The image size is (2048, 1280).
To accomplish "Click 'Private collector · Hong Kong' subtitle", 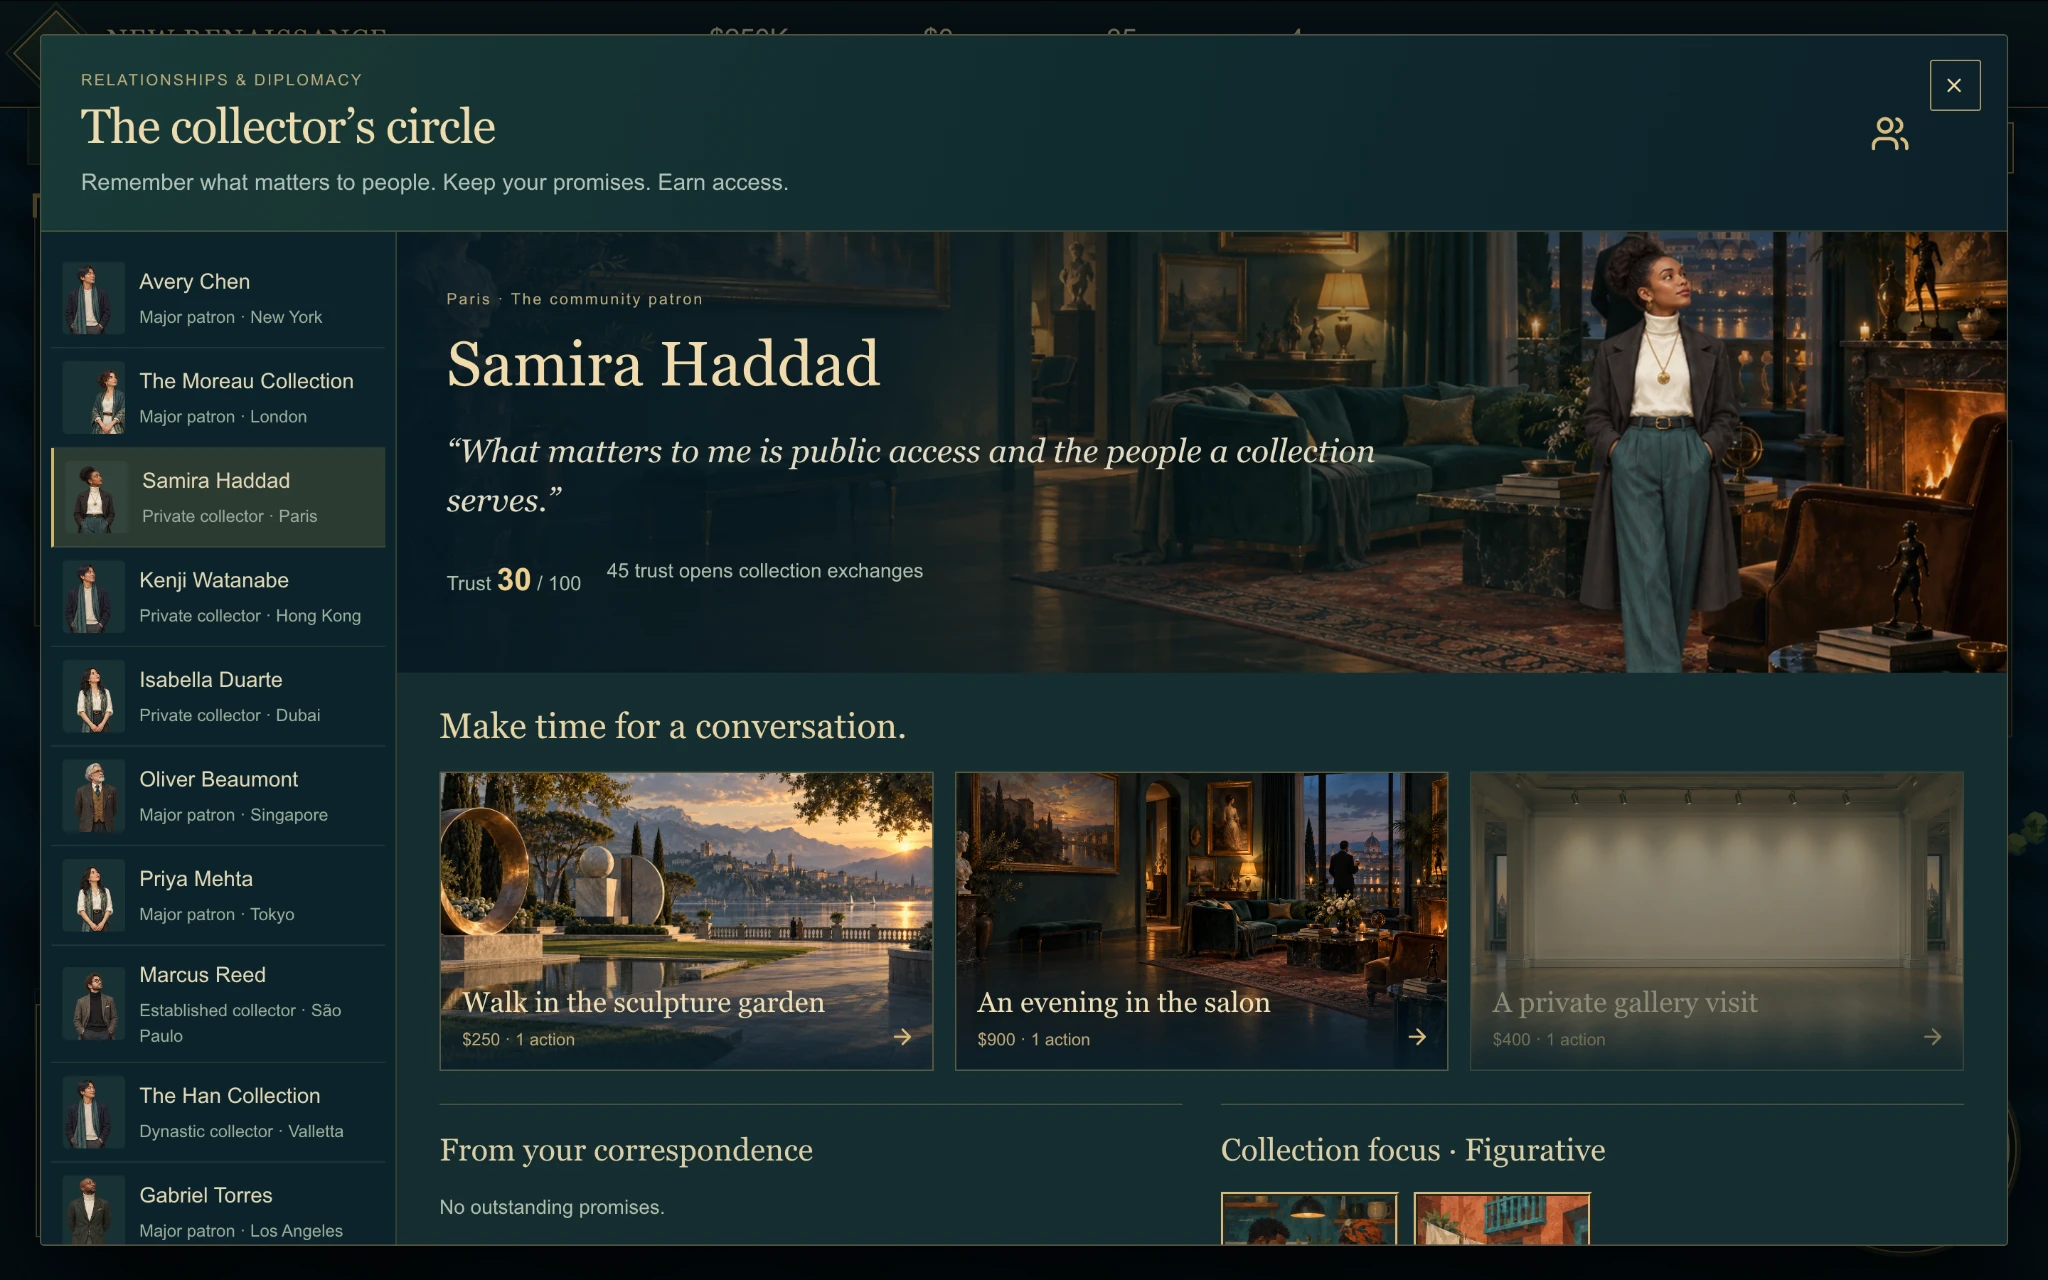I will 250,616.
